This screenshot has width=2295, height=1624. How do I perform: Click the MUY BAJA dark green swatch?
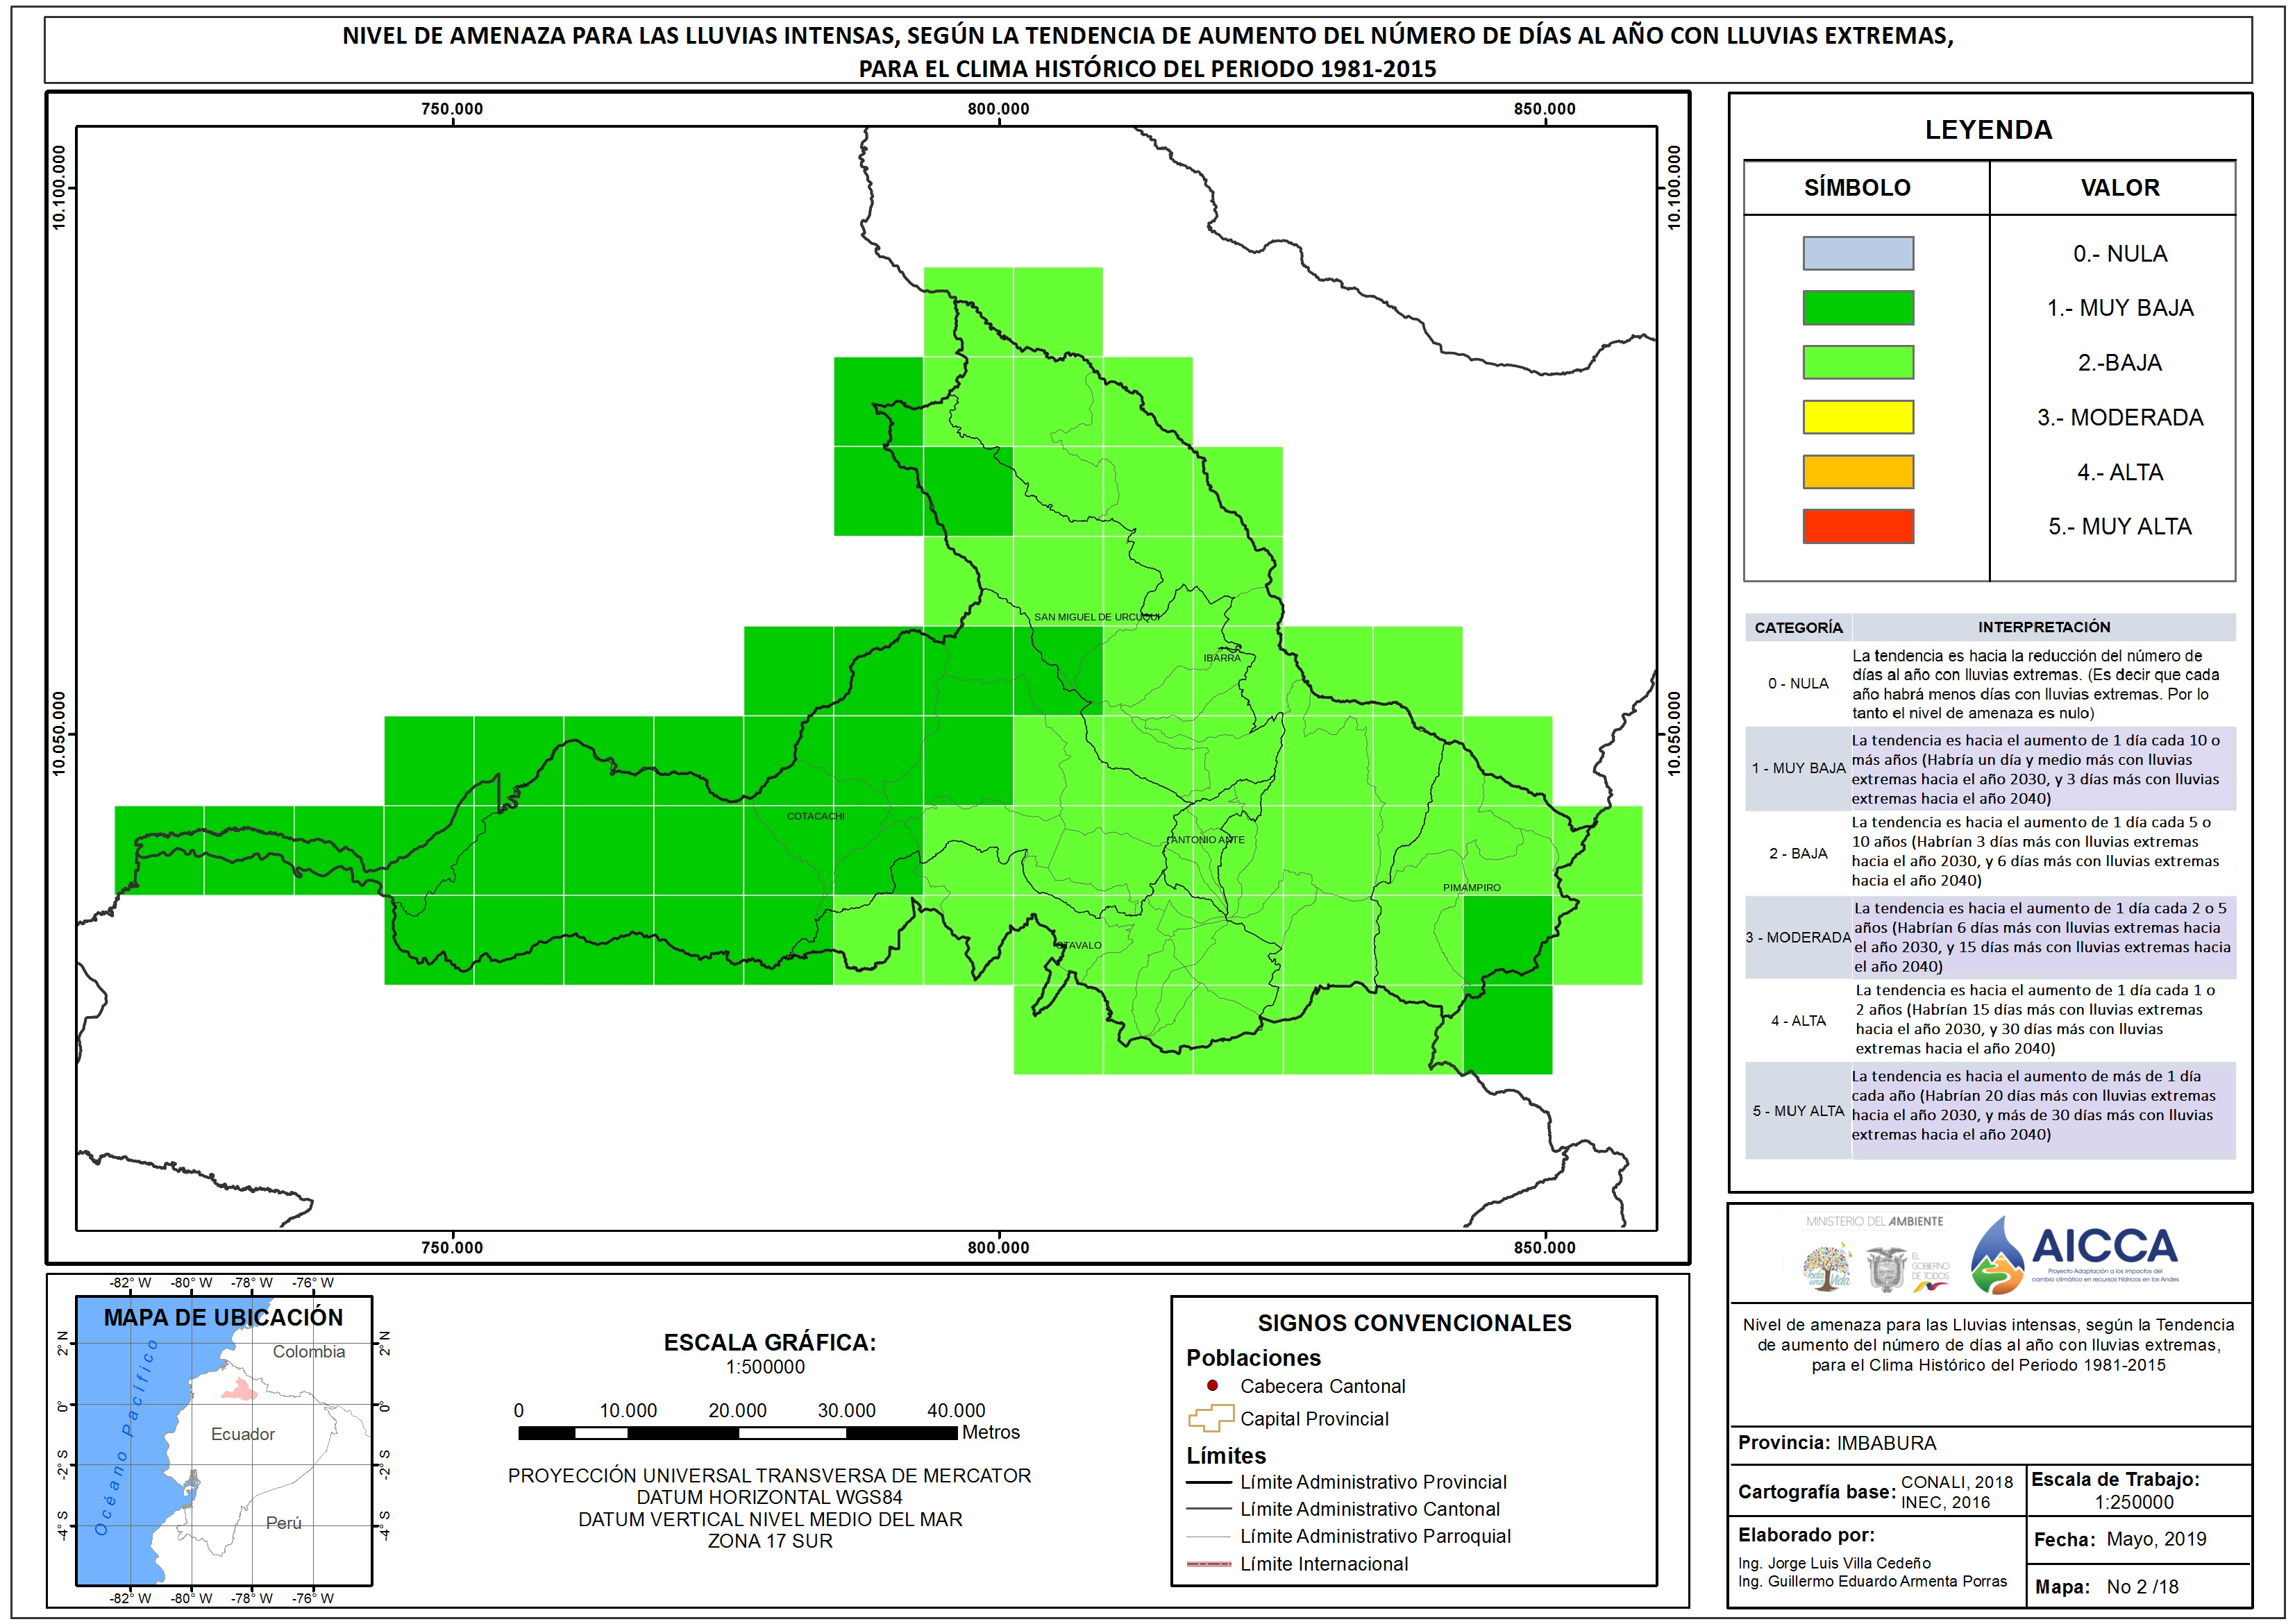[1857, 308]
